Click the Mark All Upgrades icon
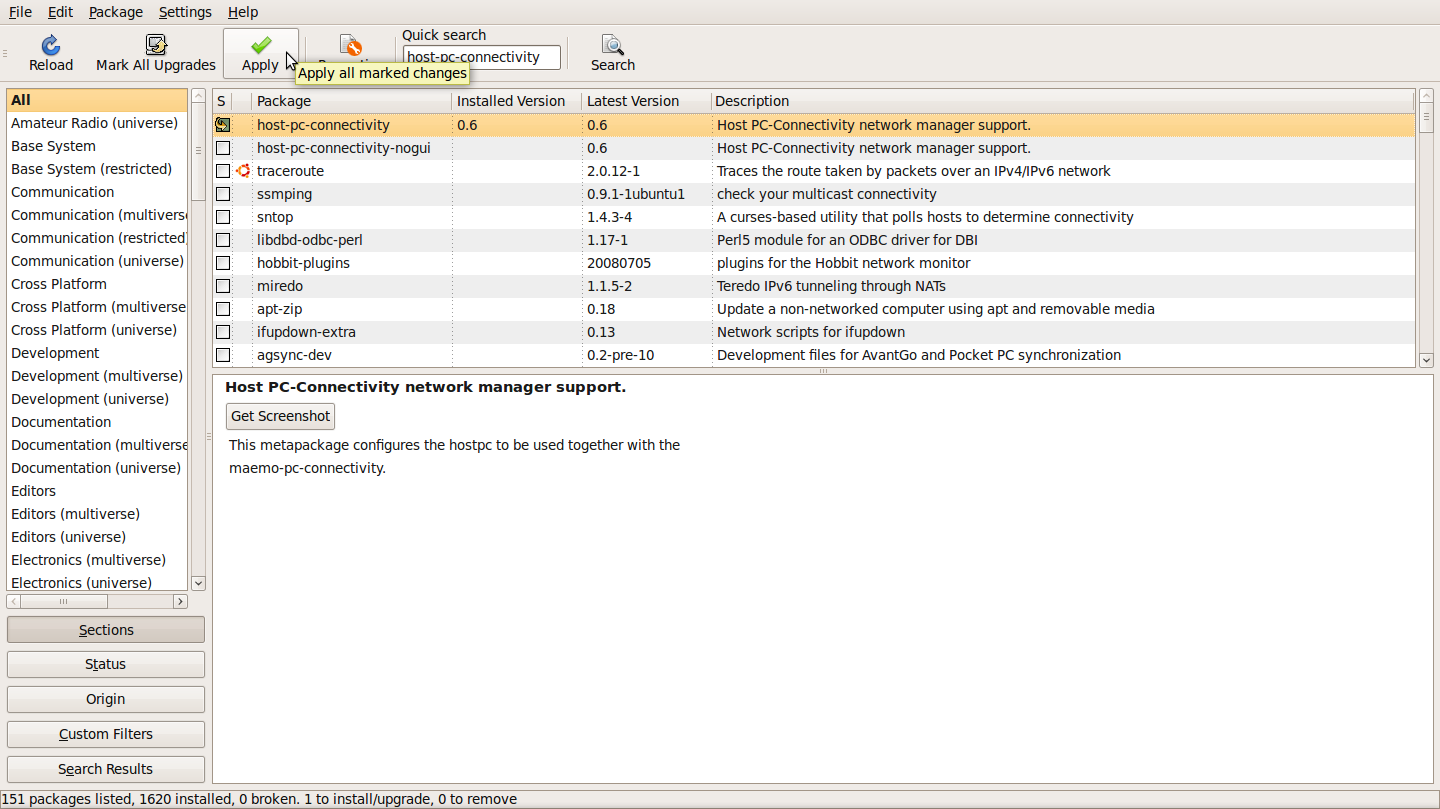 (x=156, y=45)
